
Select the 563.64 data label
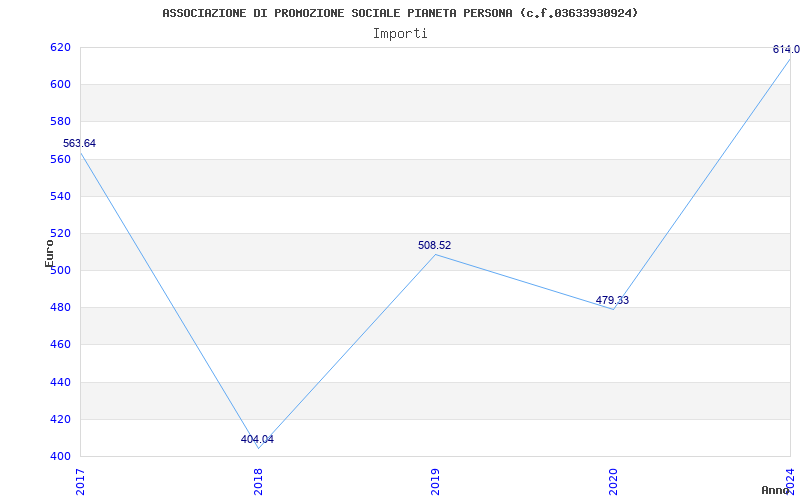pos(79,143)
